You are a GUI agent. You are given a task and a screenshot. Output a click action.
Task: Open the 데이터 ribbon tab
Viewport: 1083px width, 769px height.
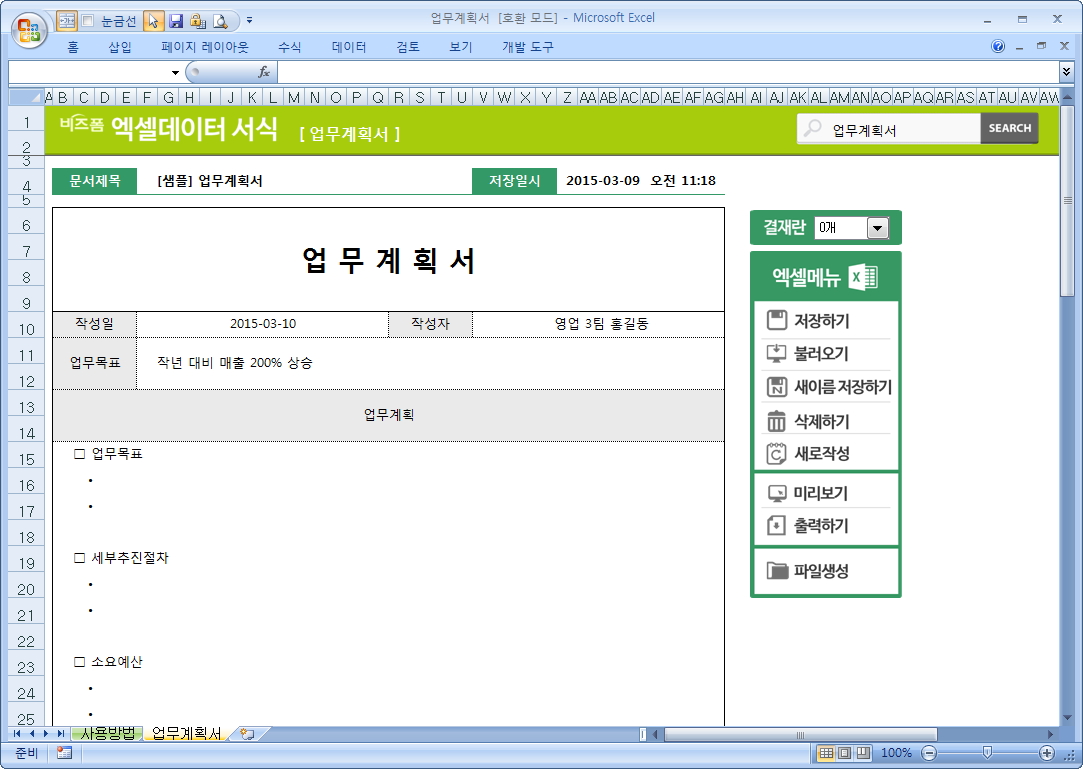click(x=349, y=47)
